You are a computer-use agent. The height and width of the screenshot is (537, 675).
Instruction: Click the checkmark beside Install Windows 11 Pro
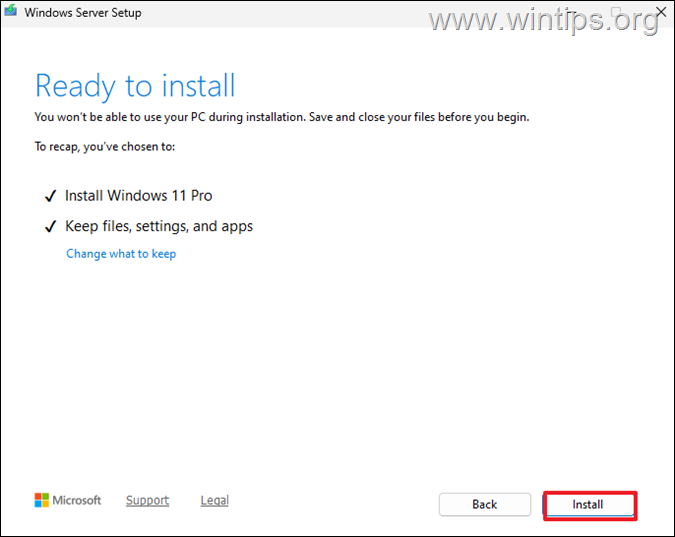coord(50,196)
